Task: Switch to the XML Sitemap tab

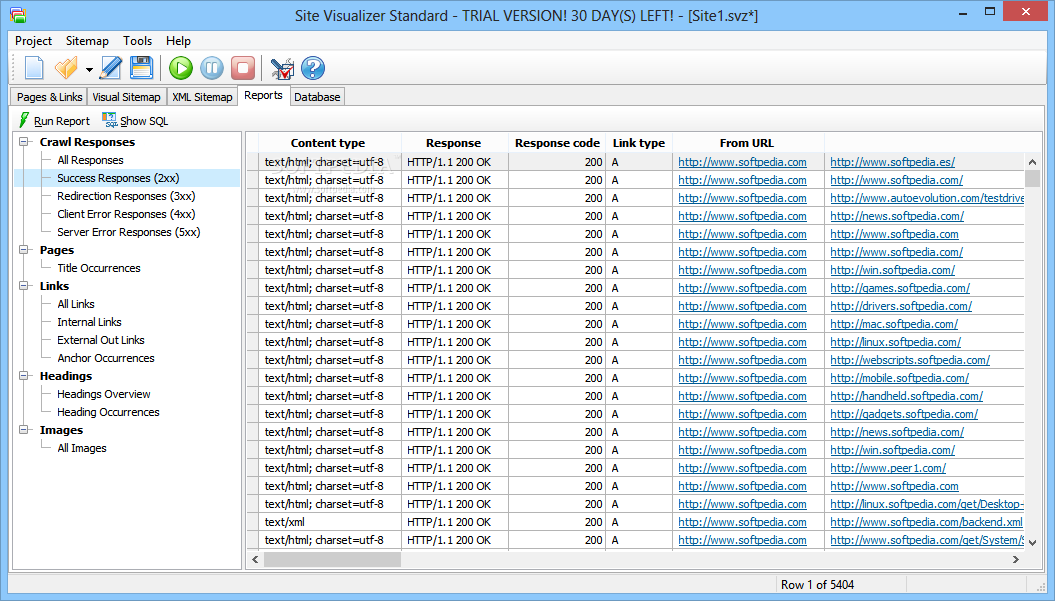Action: coord(202,97)
